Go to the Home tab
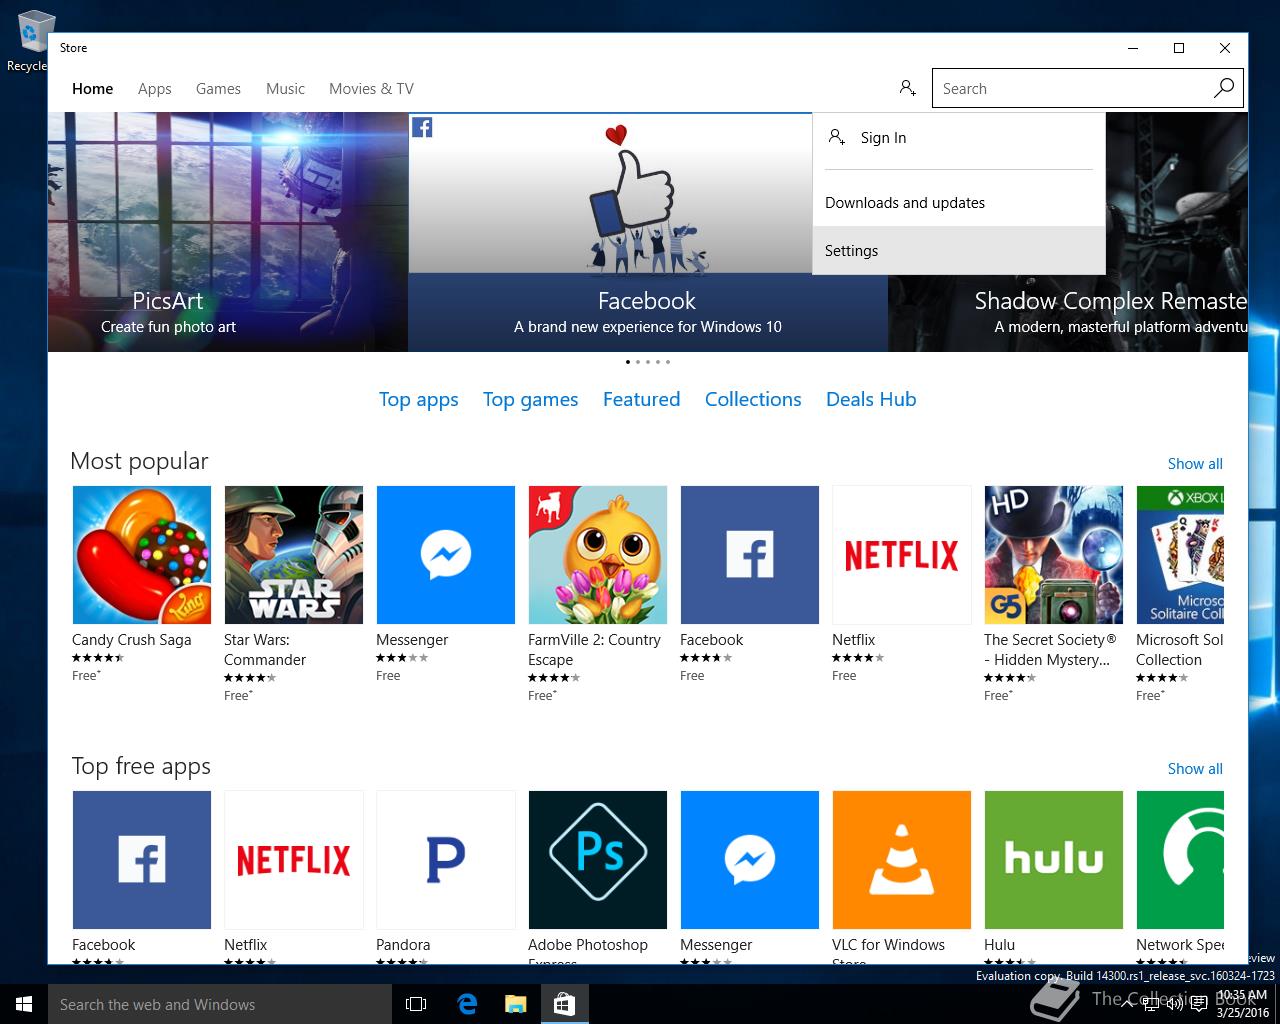1280x1024 pixels. coord(92,88)
